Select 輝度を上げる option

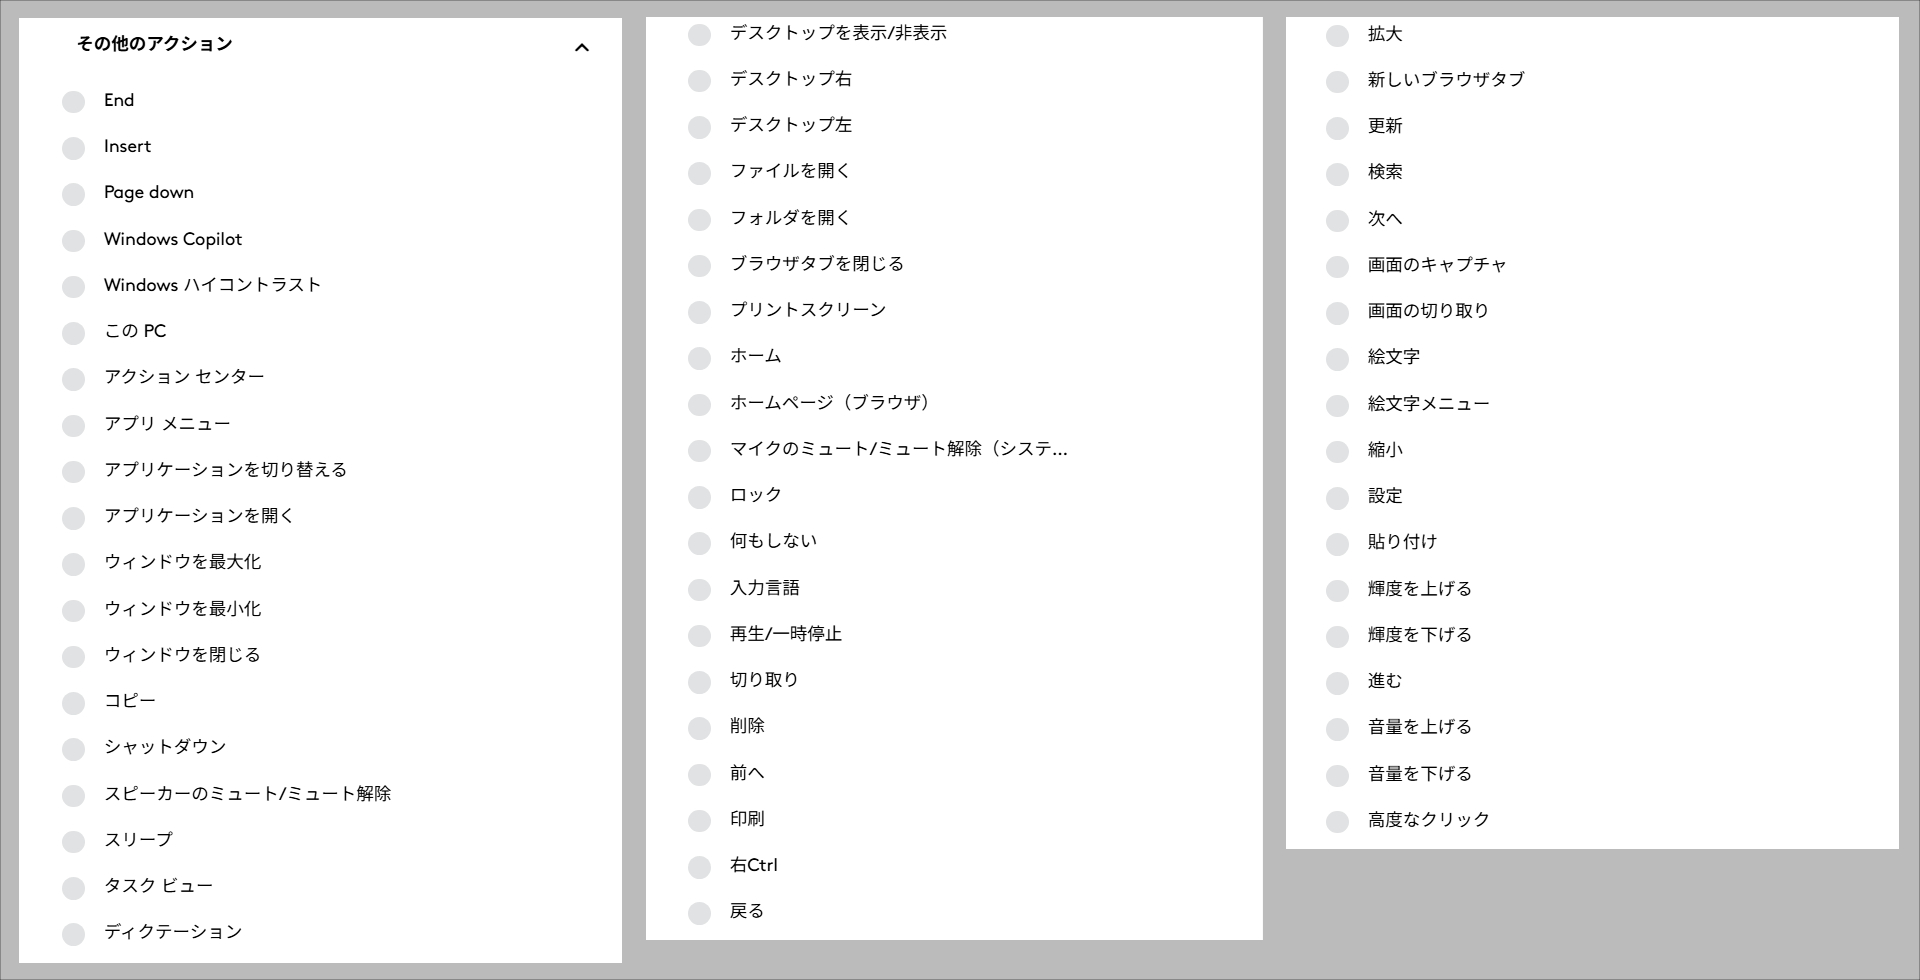[x=1337, y=590]
